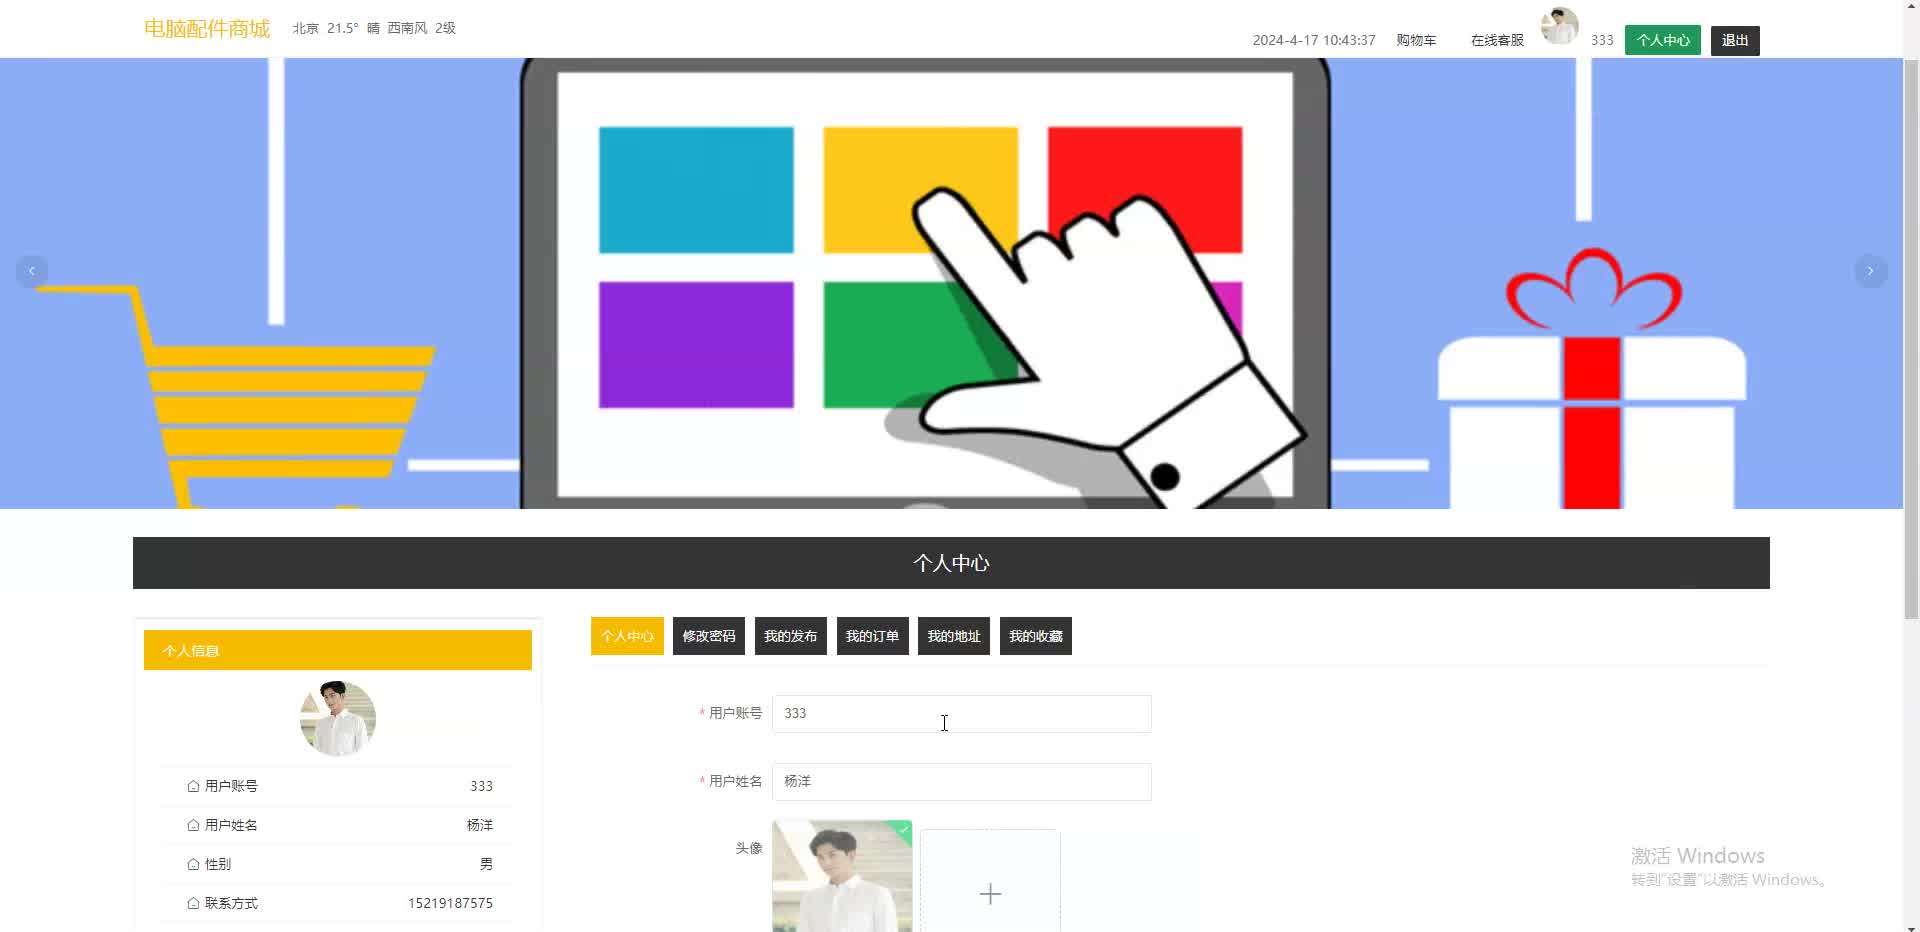Click the sidebar account value 333
The image size is (1920, 932).
[481, 786]
